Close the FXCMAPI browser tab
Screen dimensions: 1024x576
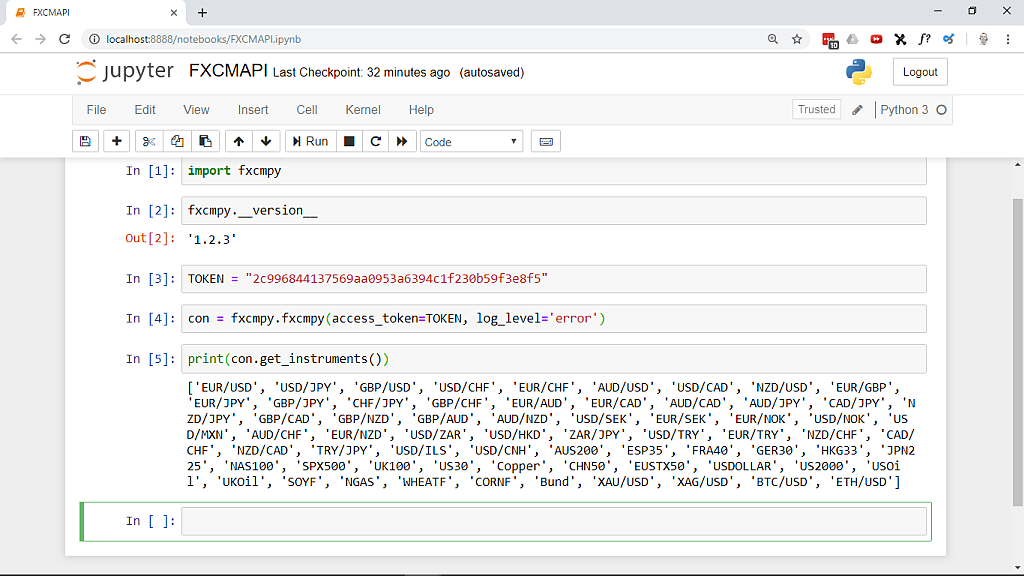pos(174,12)
